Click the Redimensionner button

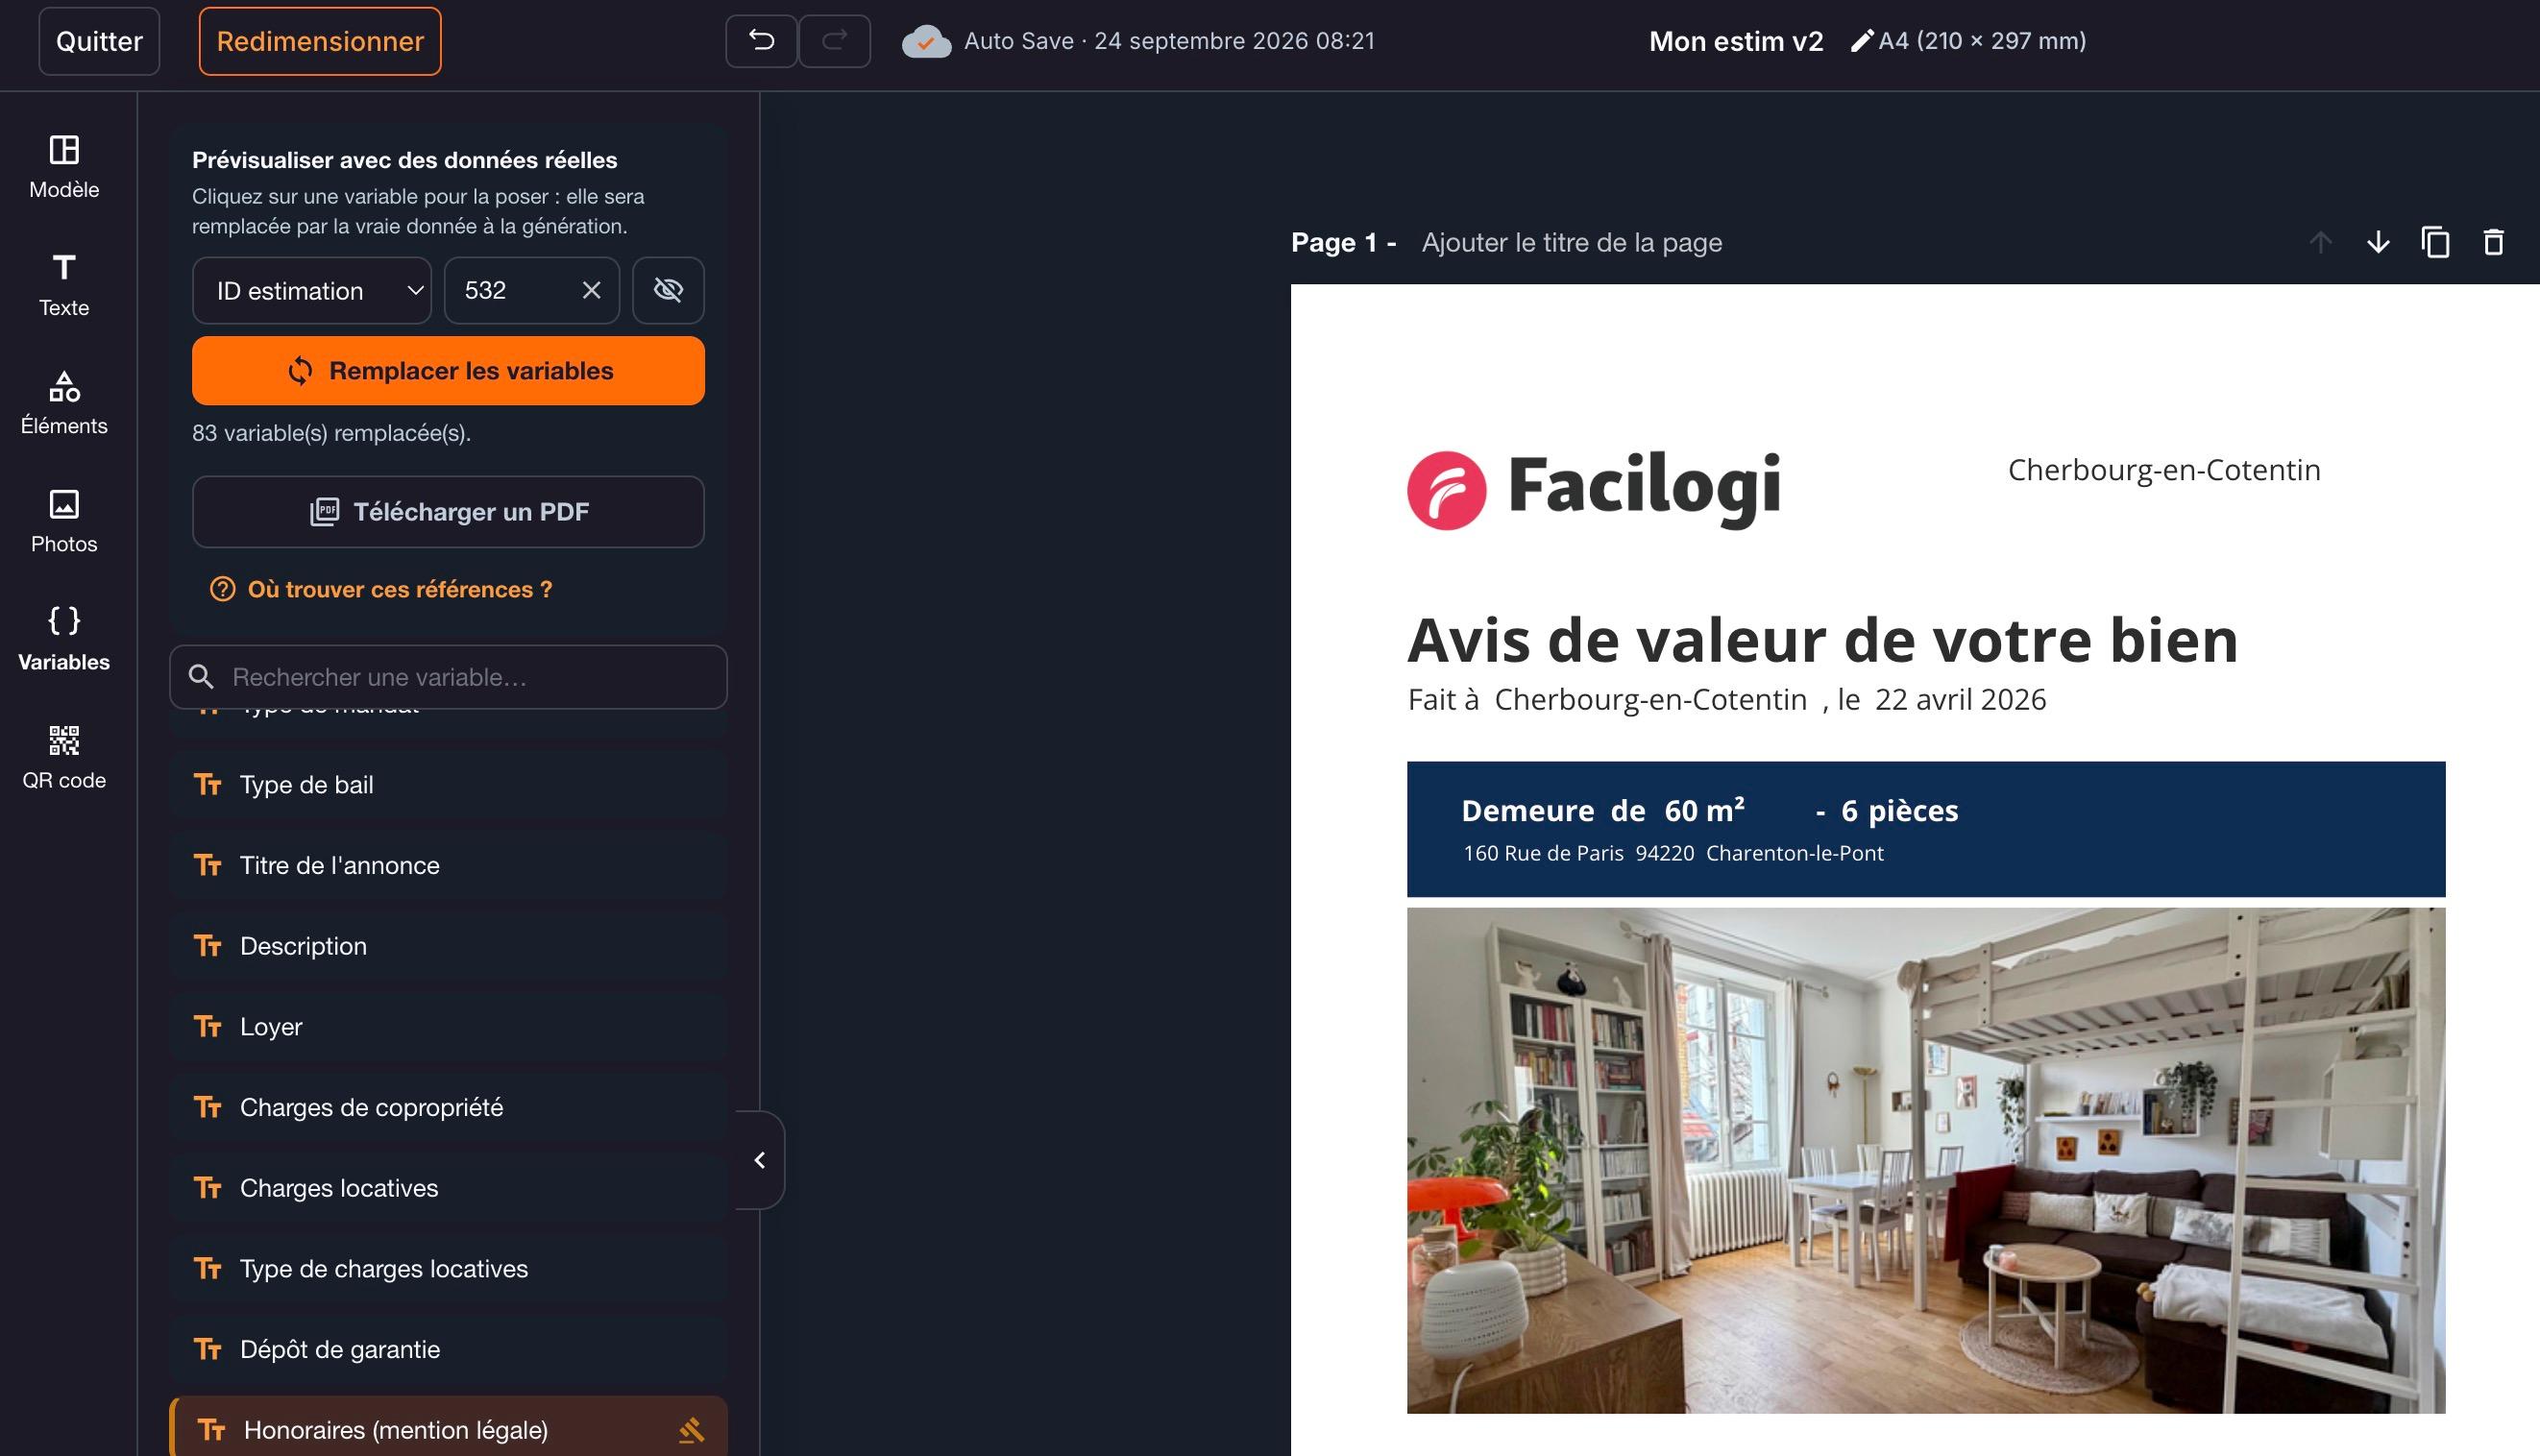(320, 41)
